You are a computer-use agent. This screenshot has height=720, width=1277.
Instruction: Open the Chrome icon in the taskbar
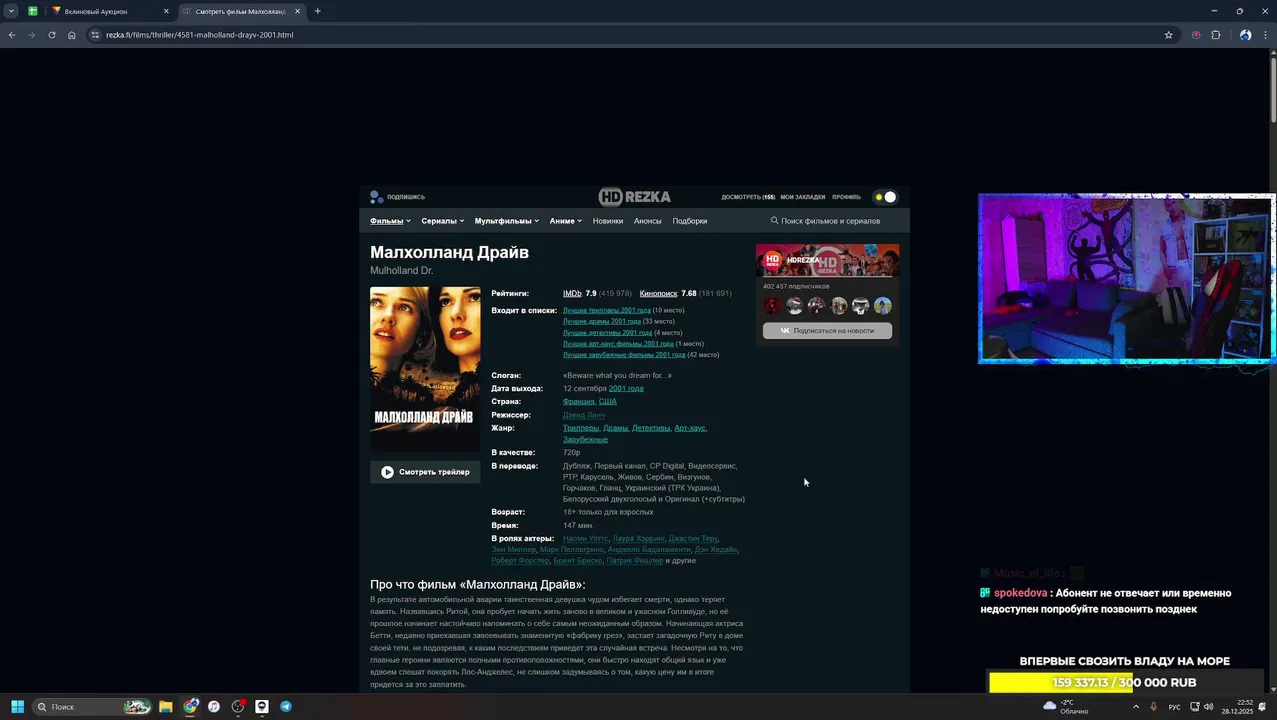click(190, 707)
